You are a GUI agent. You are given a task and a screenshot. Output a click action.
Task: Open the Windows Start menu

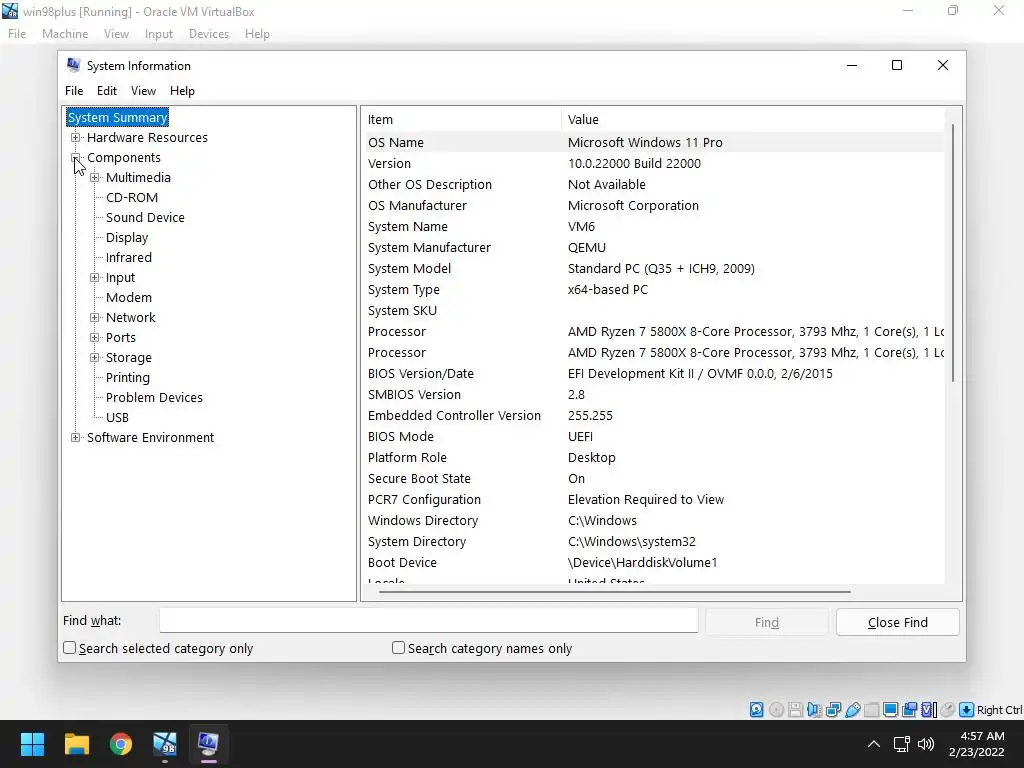click(32, 744)
